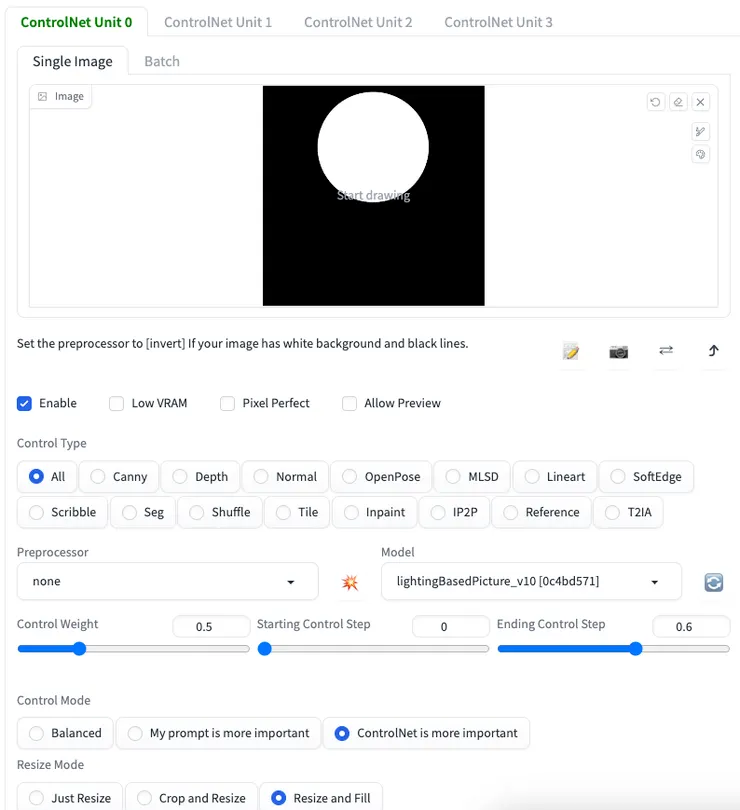Switch to ControlNet Unit 1 tab
Viewport: 740px width, 810px height.
[218, 22]
